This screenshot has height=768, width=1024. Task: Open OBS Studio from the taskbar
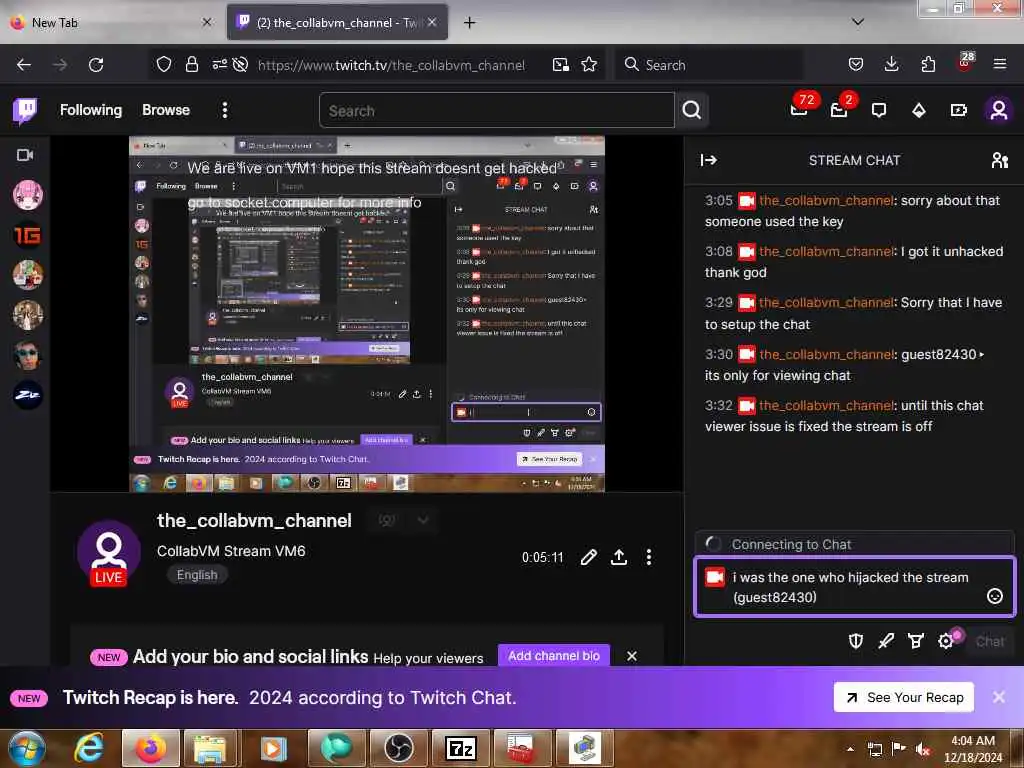(x=398, y=748)
